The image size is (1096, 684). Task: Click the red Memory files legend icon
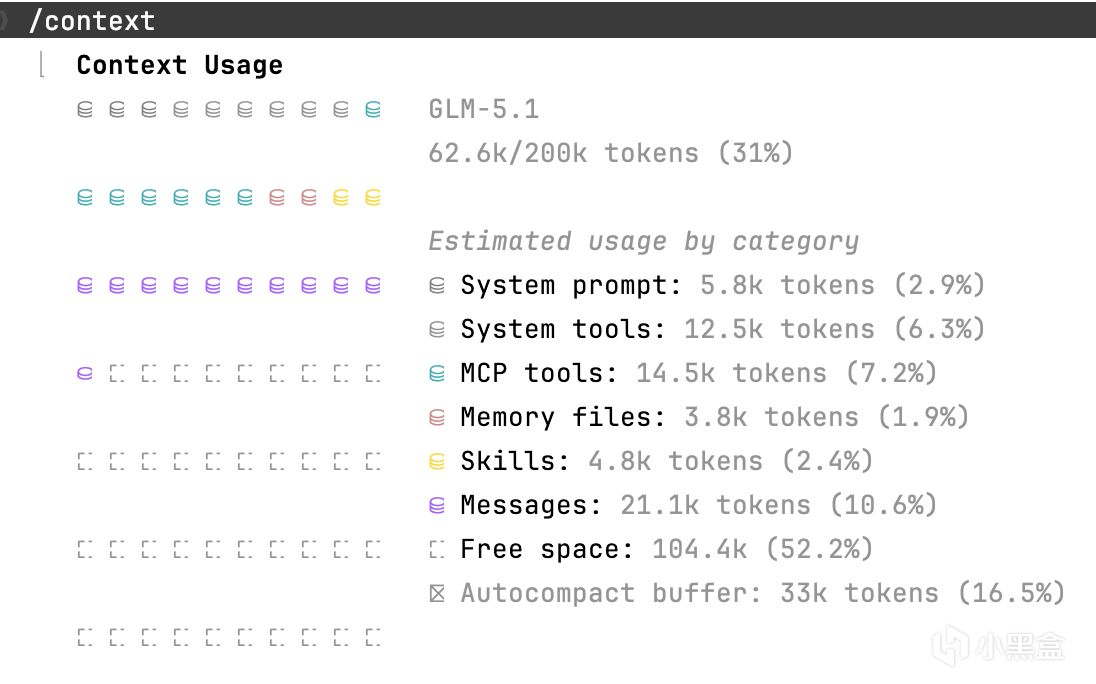(436, 418)
